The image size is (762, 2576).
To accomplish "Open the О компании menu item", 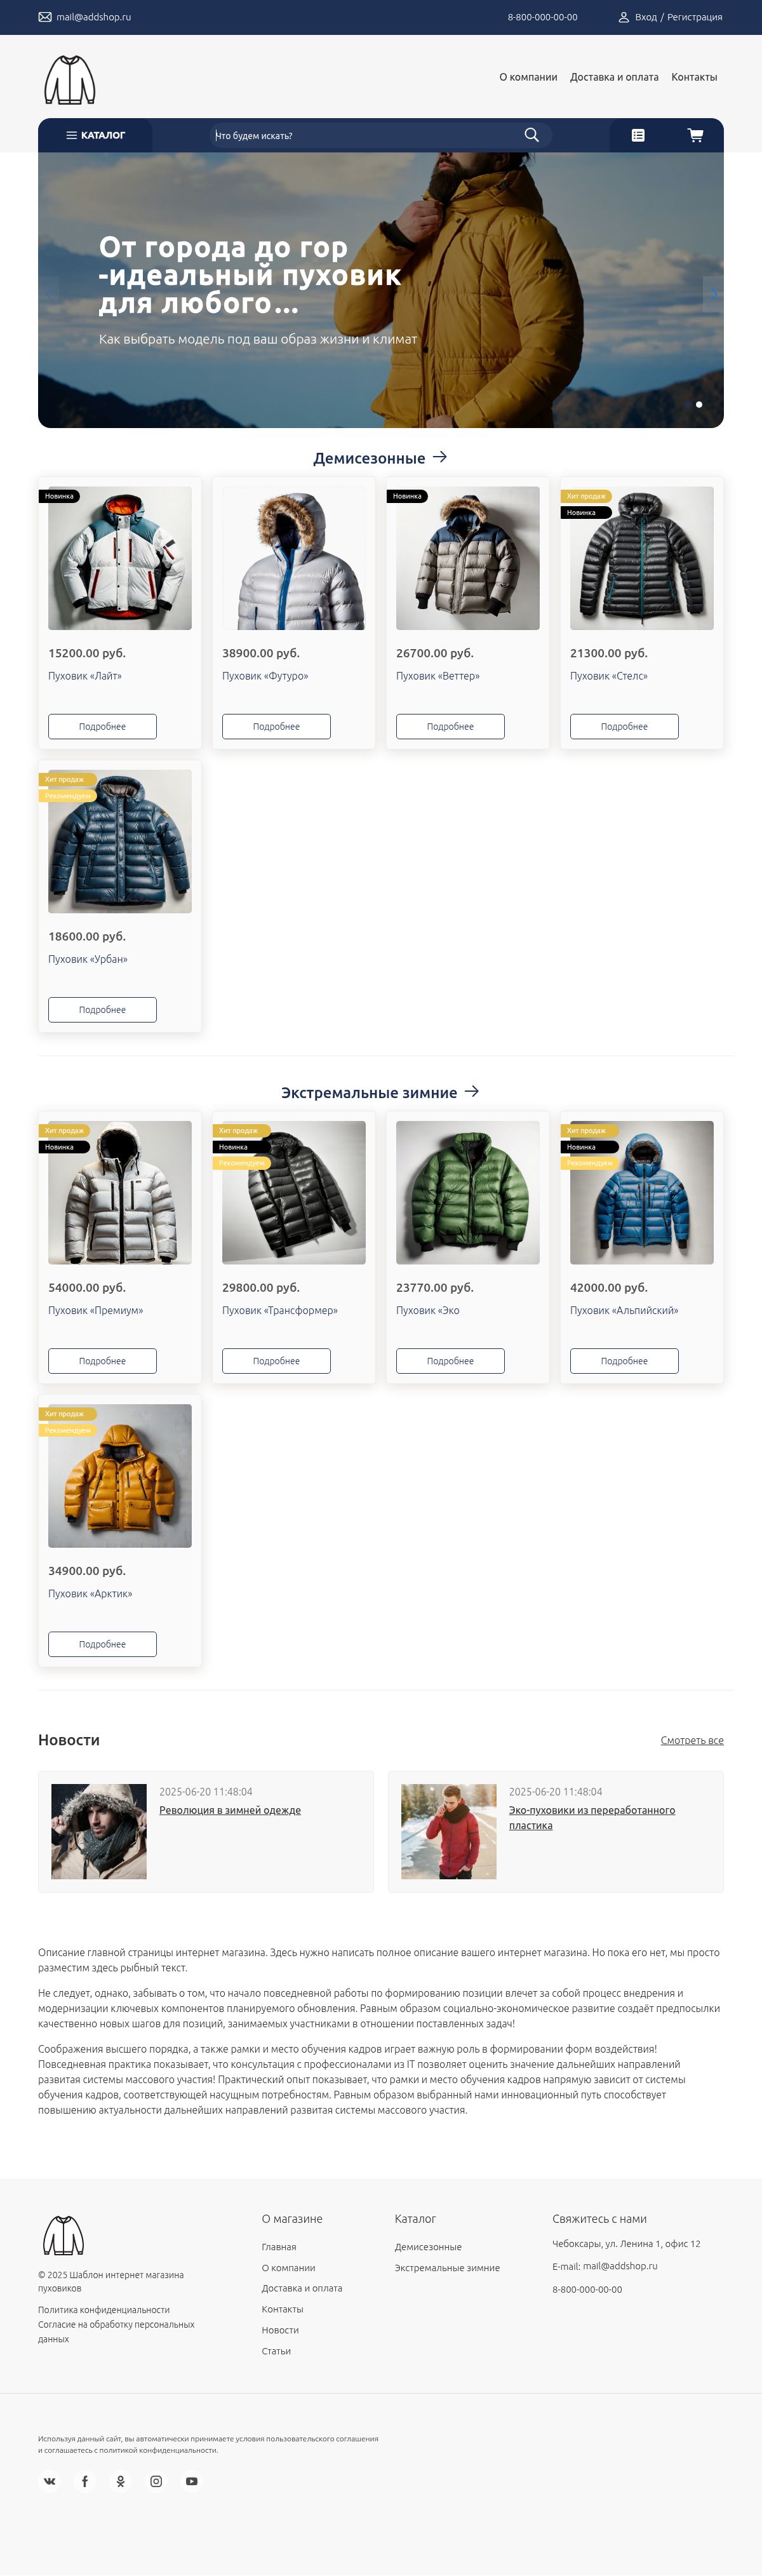I will 528,77.
